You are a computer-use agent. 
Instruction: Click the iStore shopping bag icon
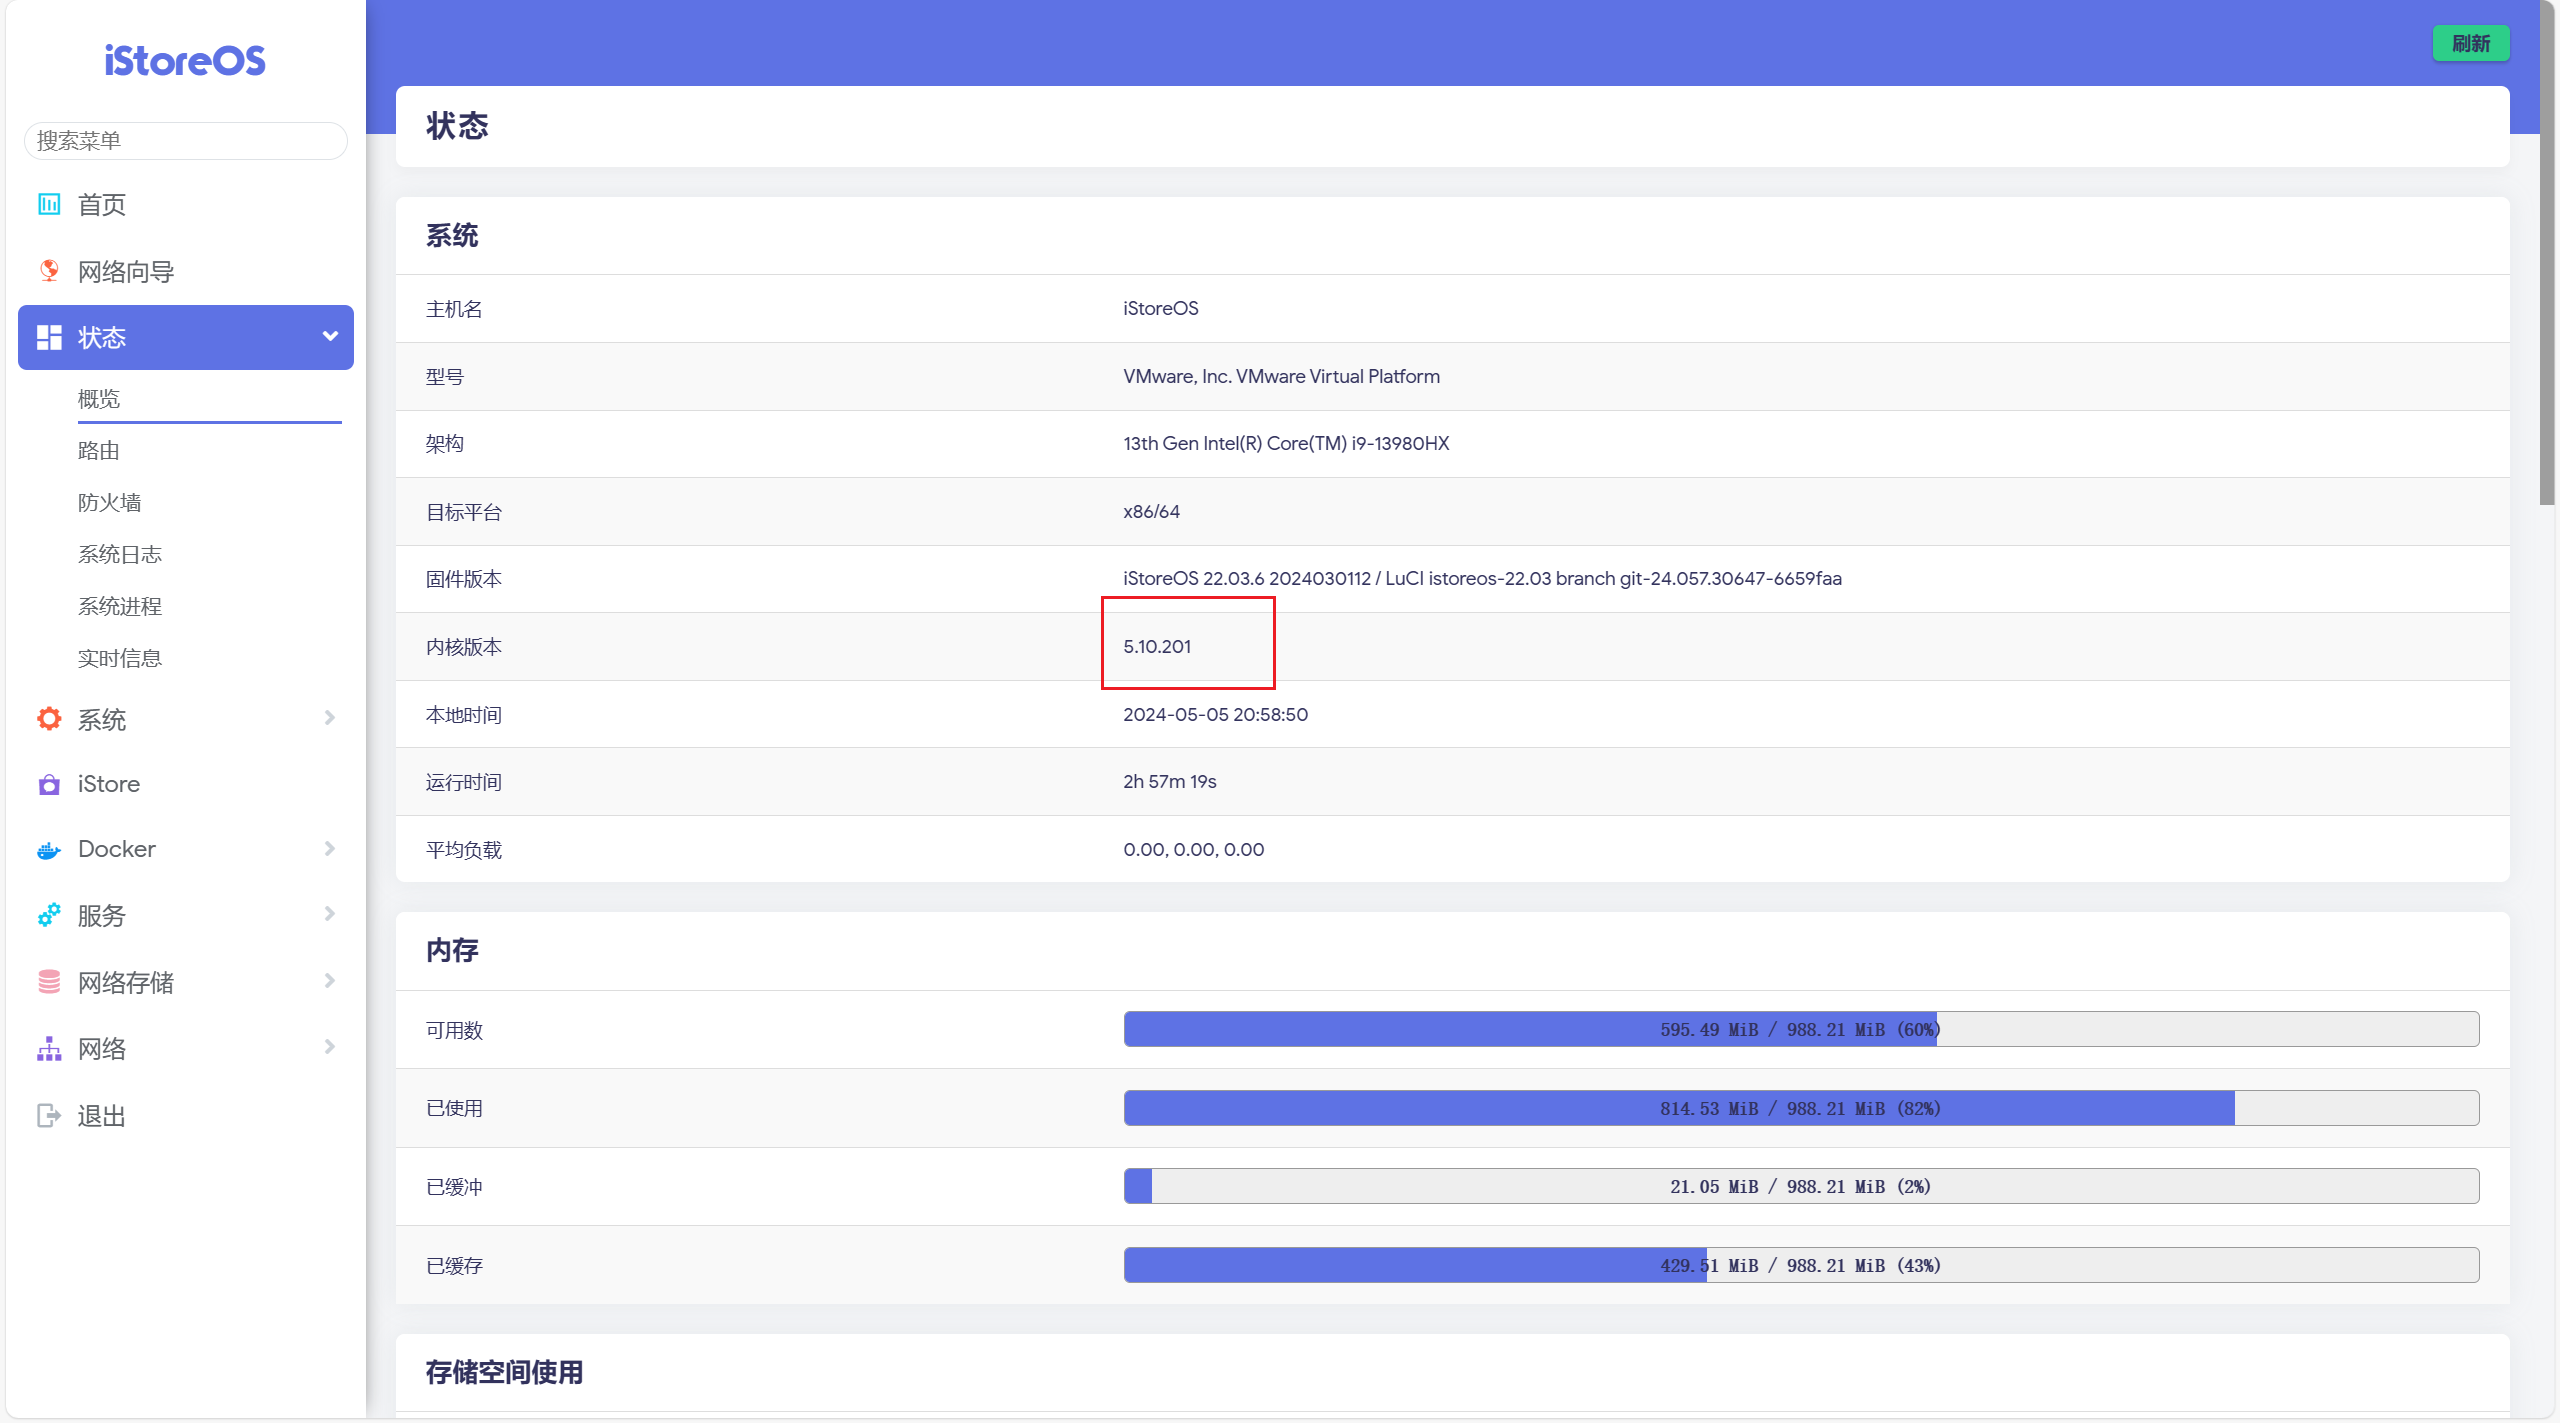point(48,785)
